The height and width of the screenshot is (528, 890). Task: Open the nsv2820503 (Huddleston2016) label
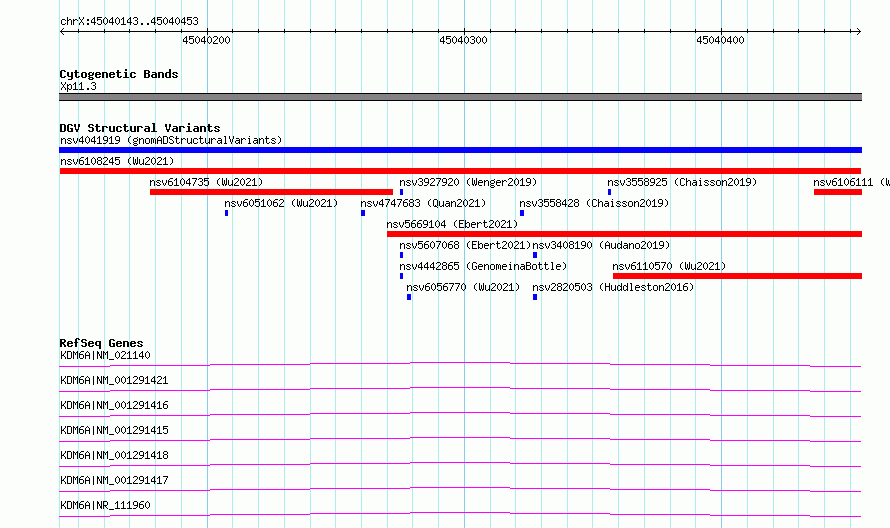[613, 287]
